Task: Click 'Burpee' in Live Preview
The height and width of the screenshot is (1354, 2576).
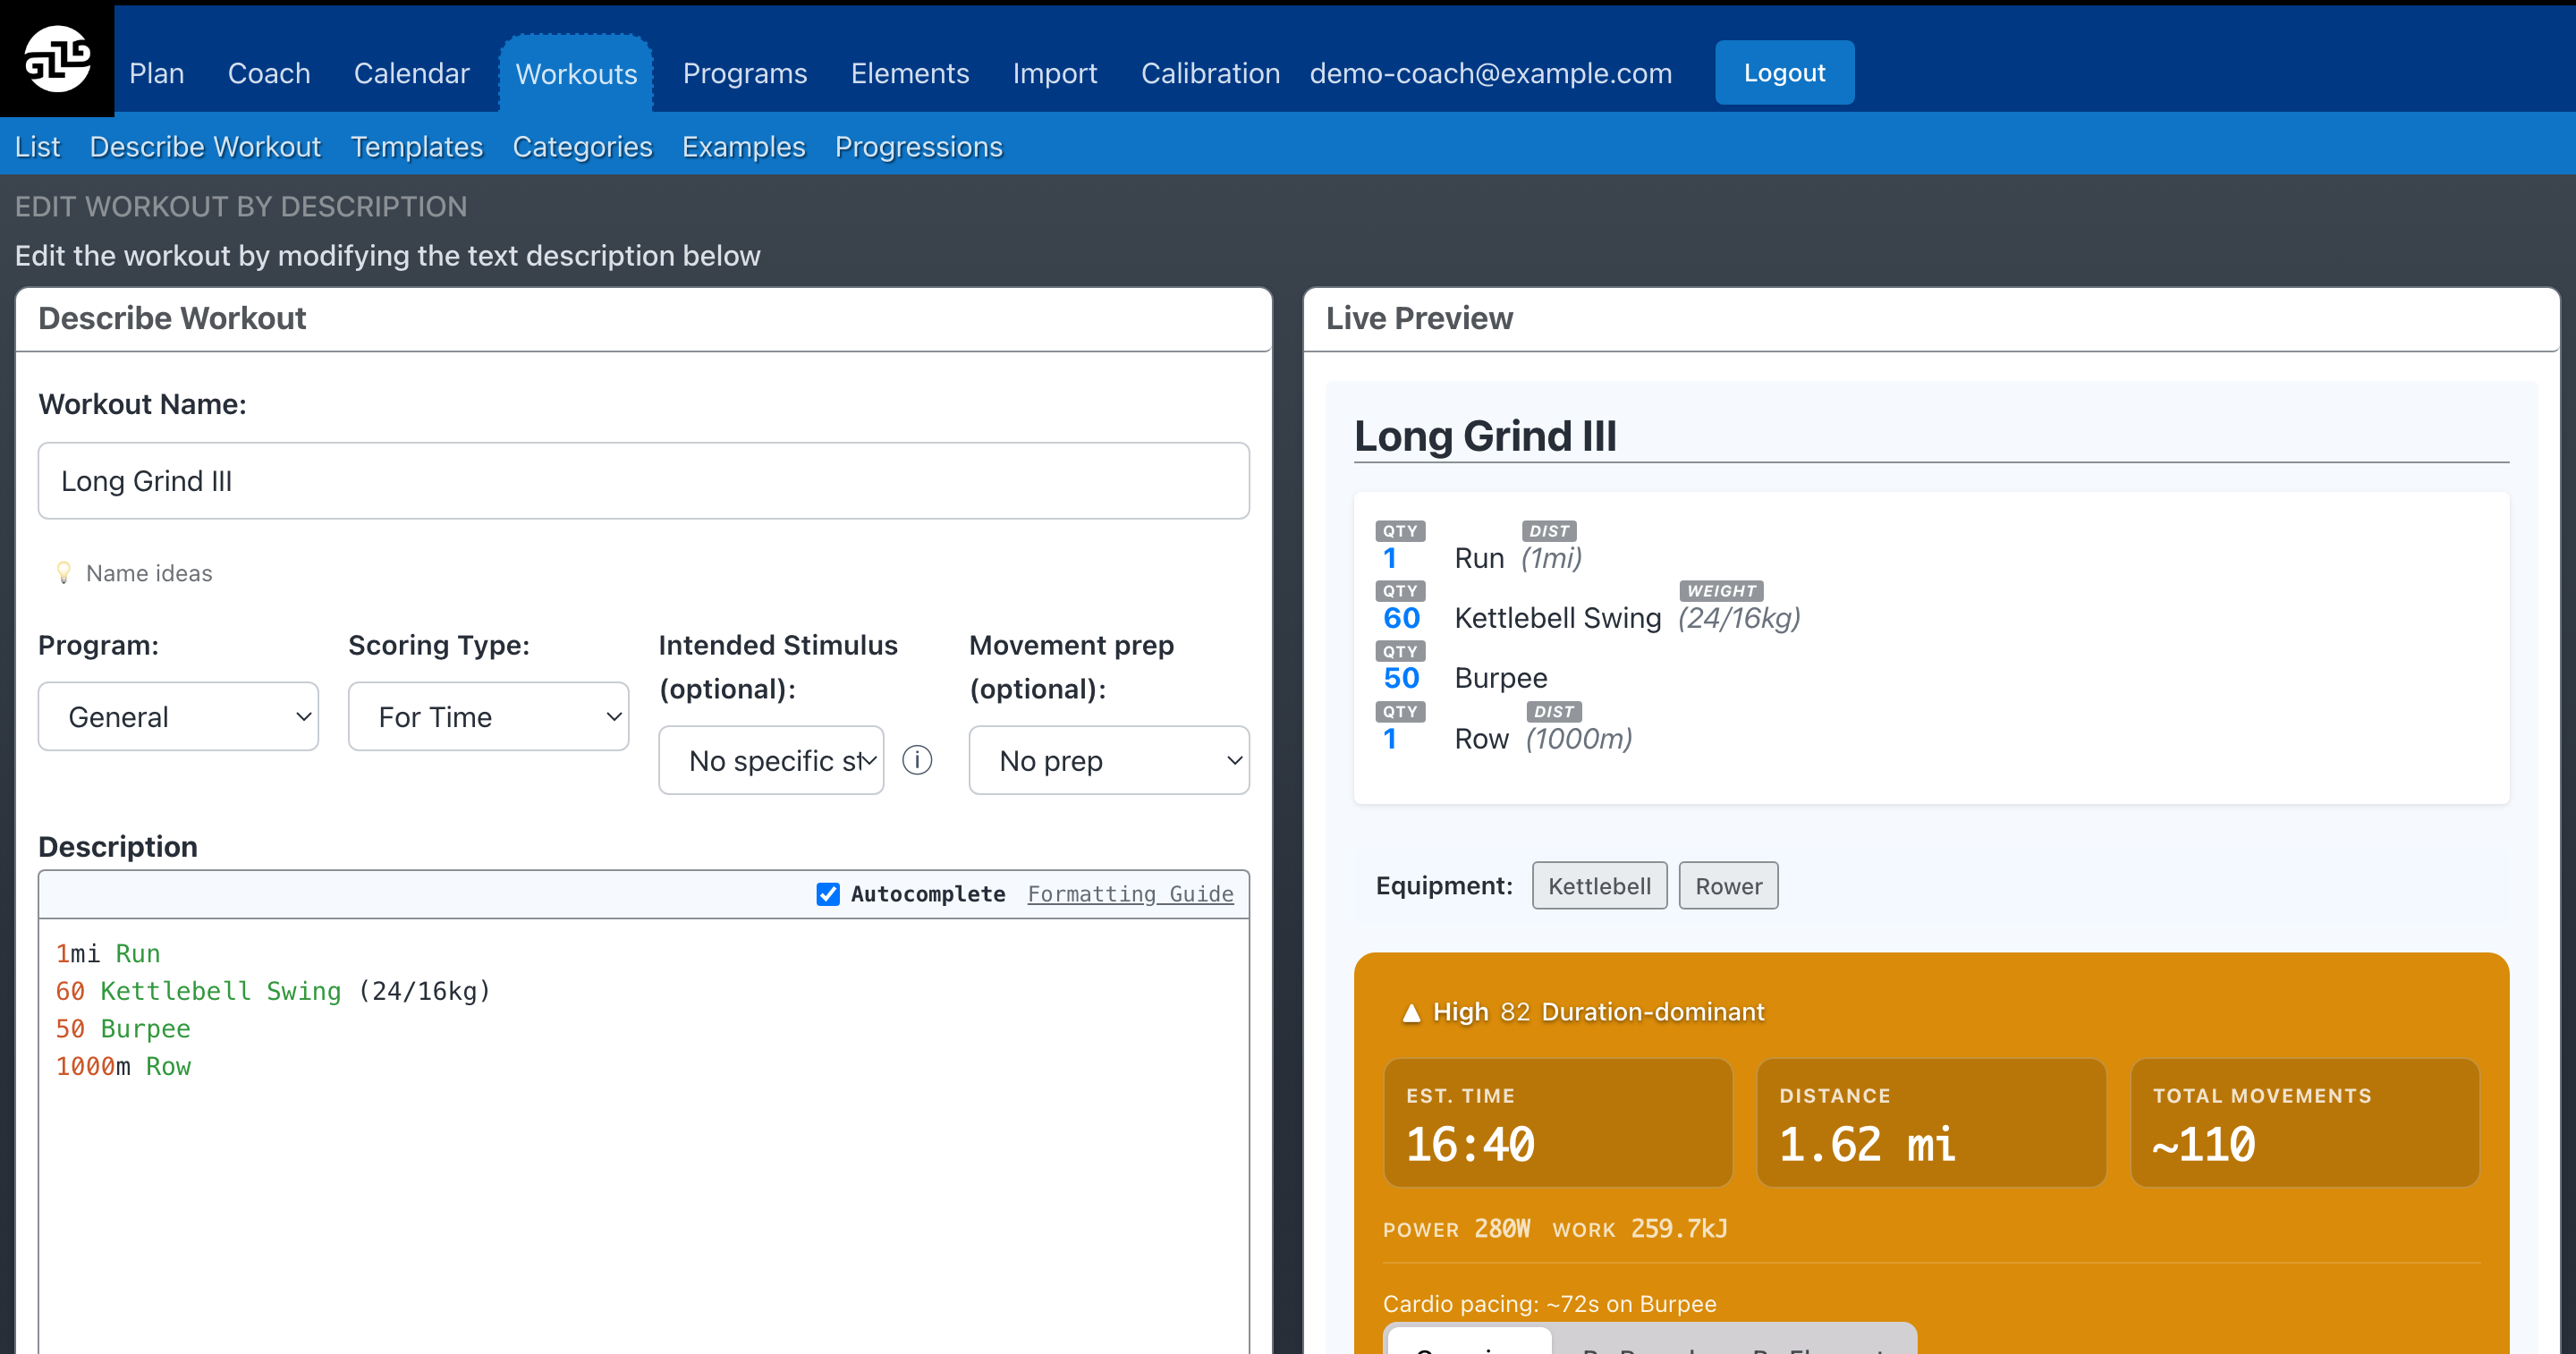Action: (x=1501, y=678)
